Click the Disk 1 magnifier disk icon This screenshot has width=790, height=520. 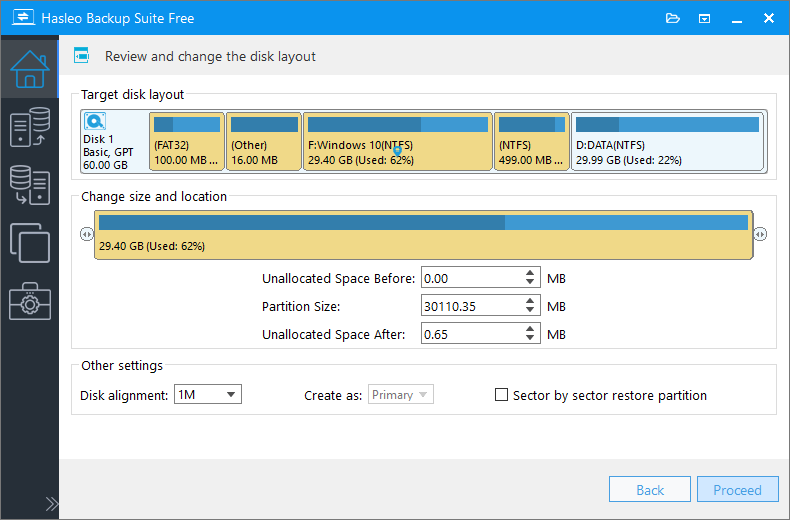pos(95,121)
